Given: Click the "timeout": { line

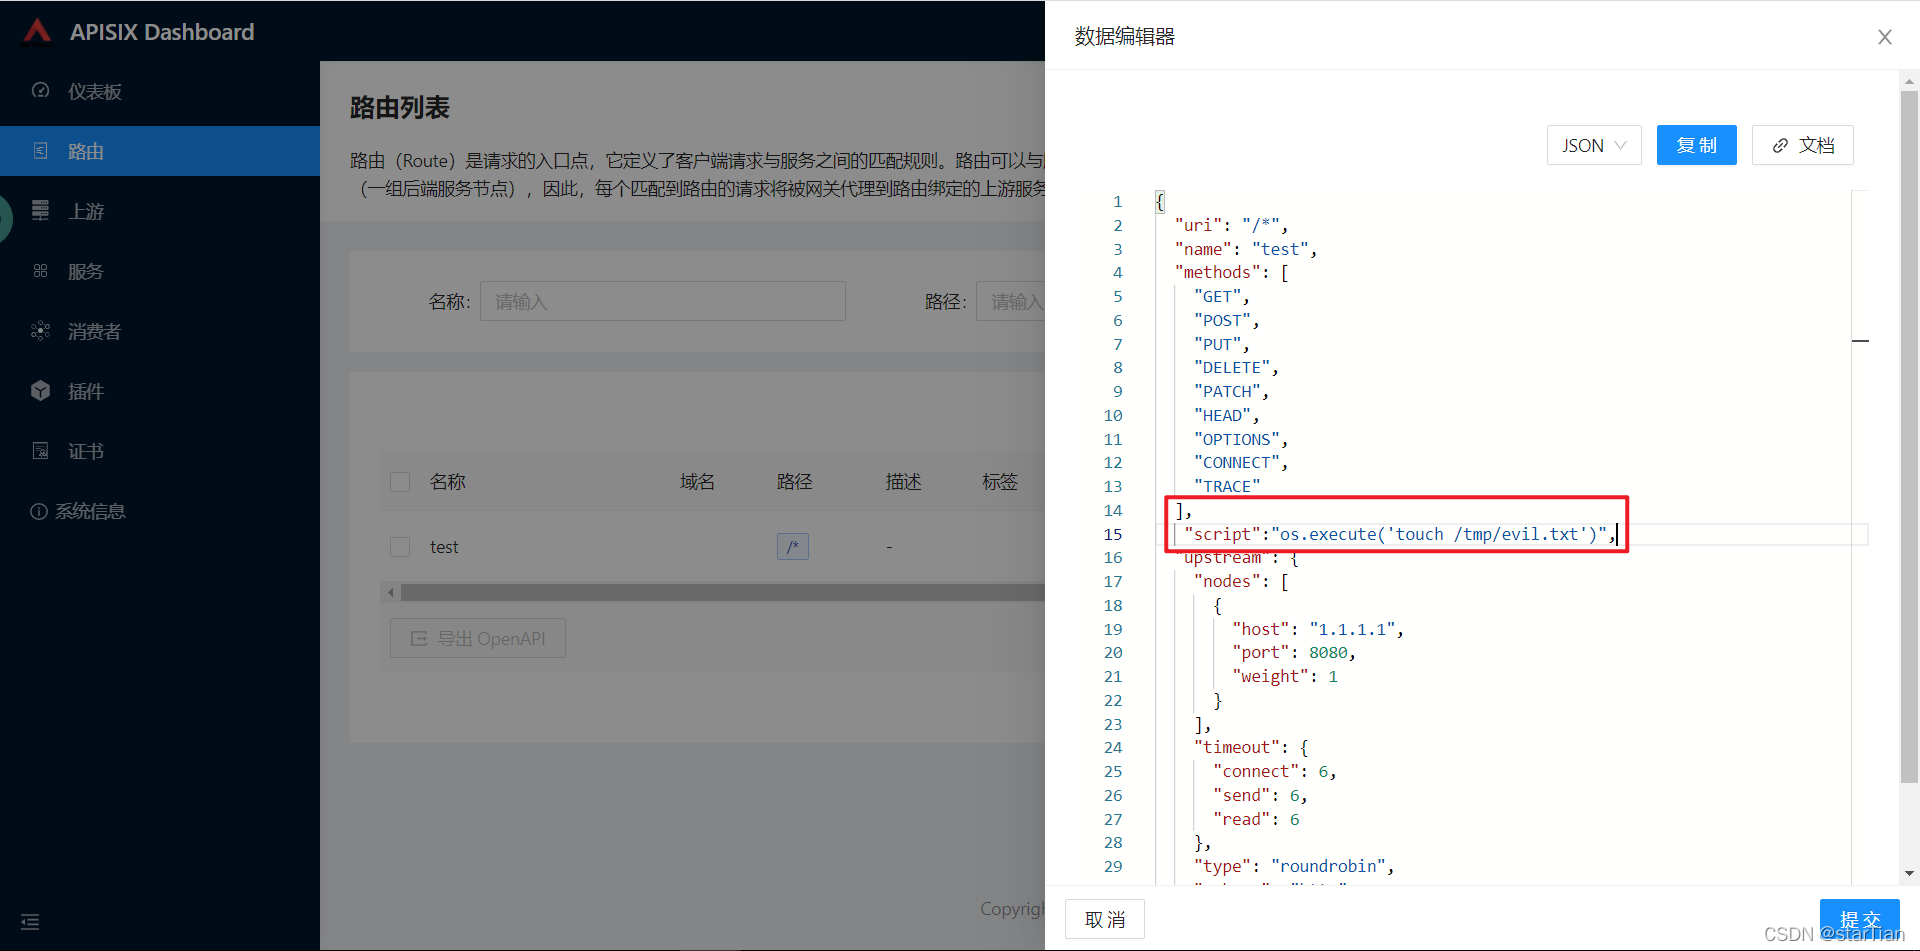Looking at the screenshot, I should coord(1251,747).
